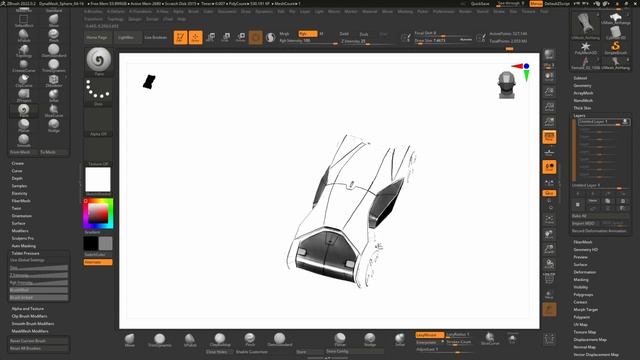Expand the Create brush section
This screenshot has height=360, width=640.
point(18,163)
